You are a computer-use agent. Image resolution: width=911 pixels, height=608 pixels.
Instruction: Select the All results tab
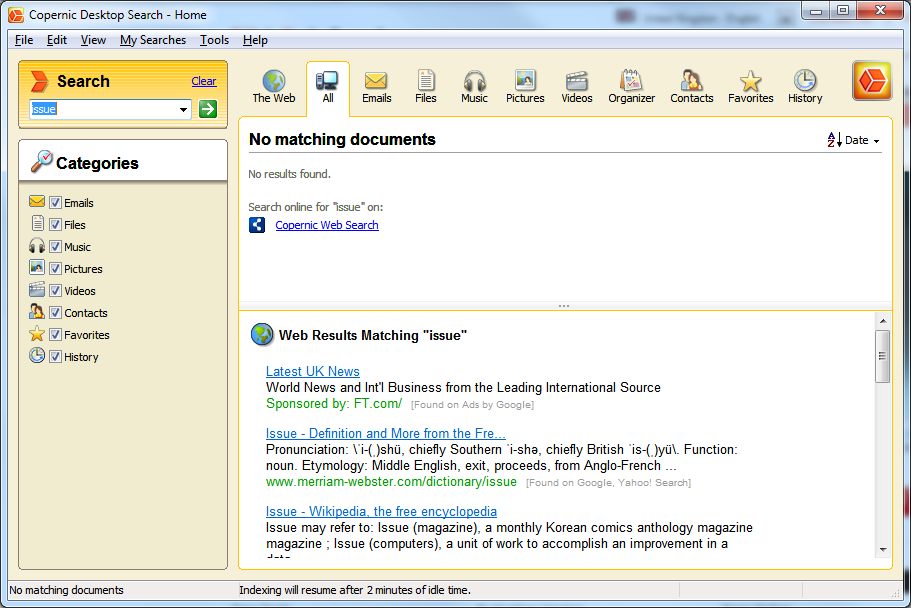(328, 87)
